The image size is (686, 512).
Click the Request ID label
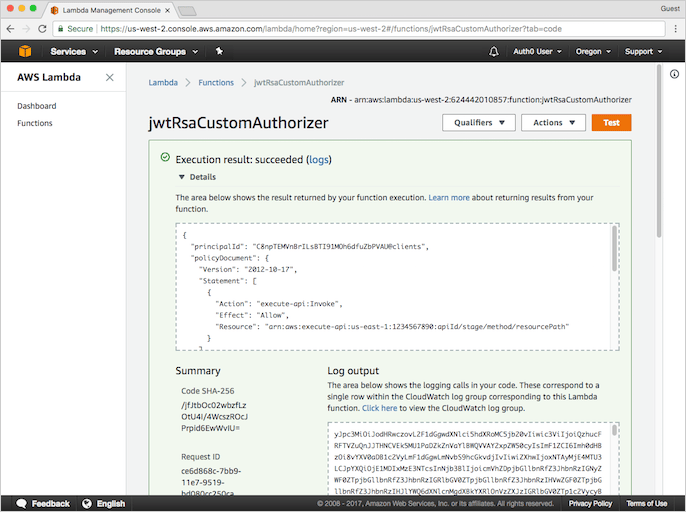click(200, 457)
